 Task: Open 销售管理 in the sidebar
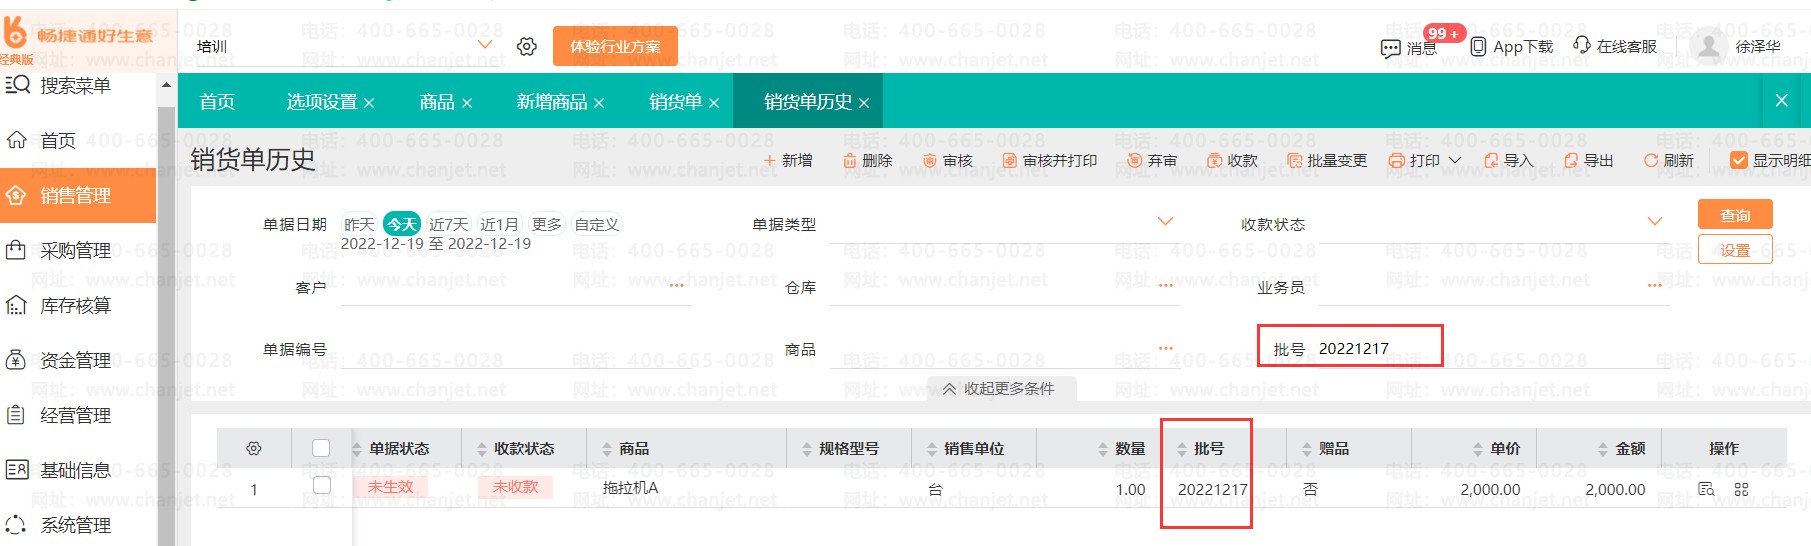(x=78, y=196)
